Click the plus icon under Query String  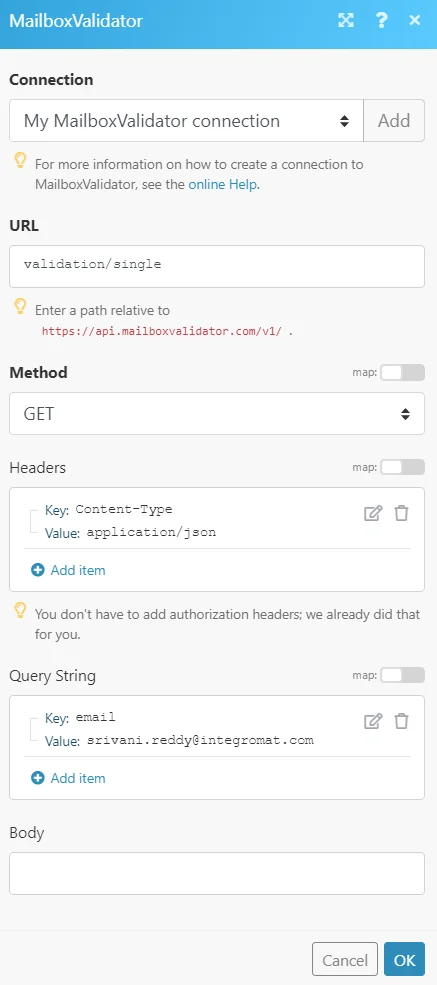click(38, 778)
